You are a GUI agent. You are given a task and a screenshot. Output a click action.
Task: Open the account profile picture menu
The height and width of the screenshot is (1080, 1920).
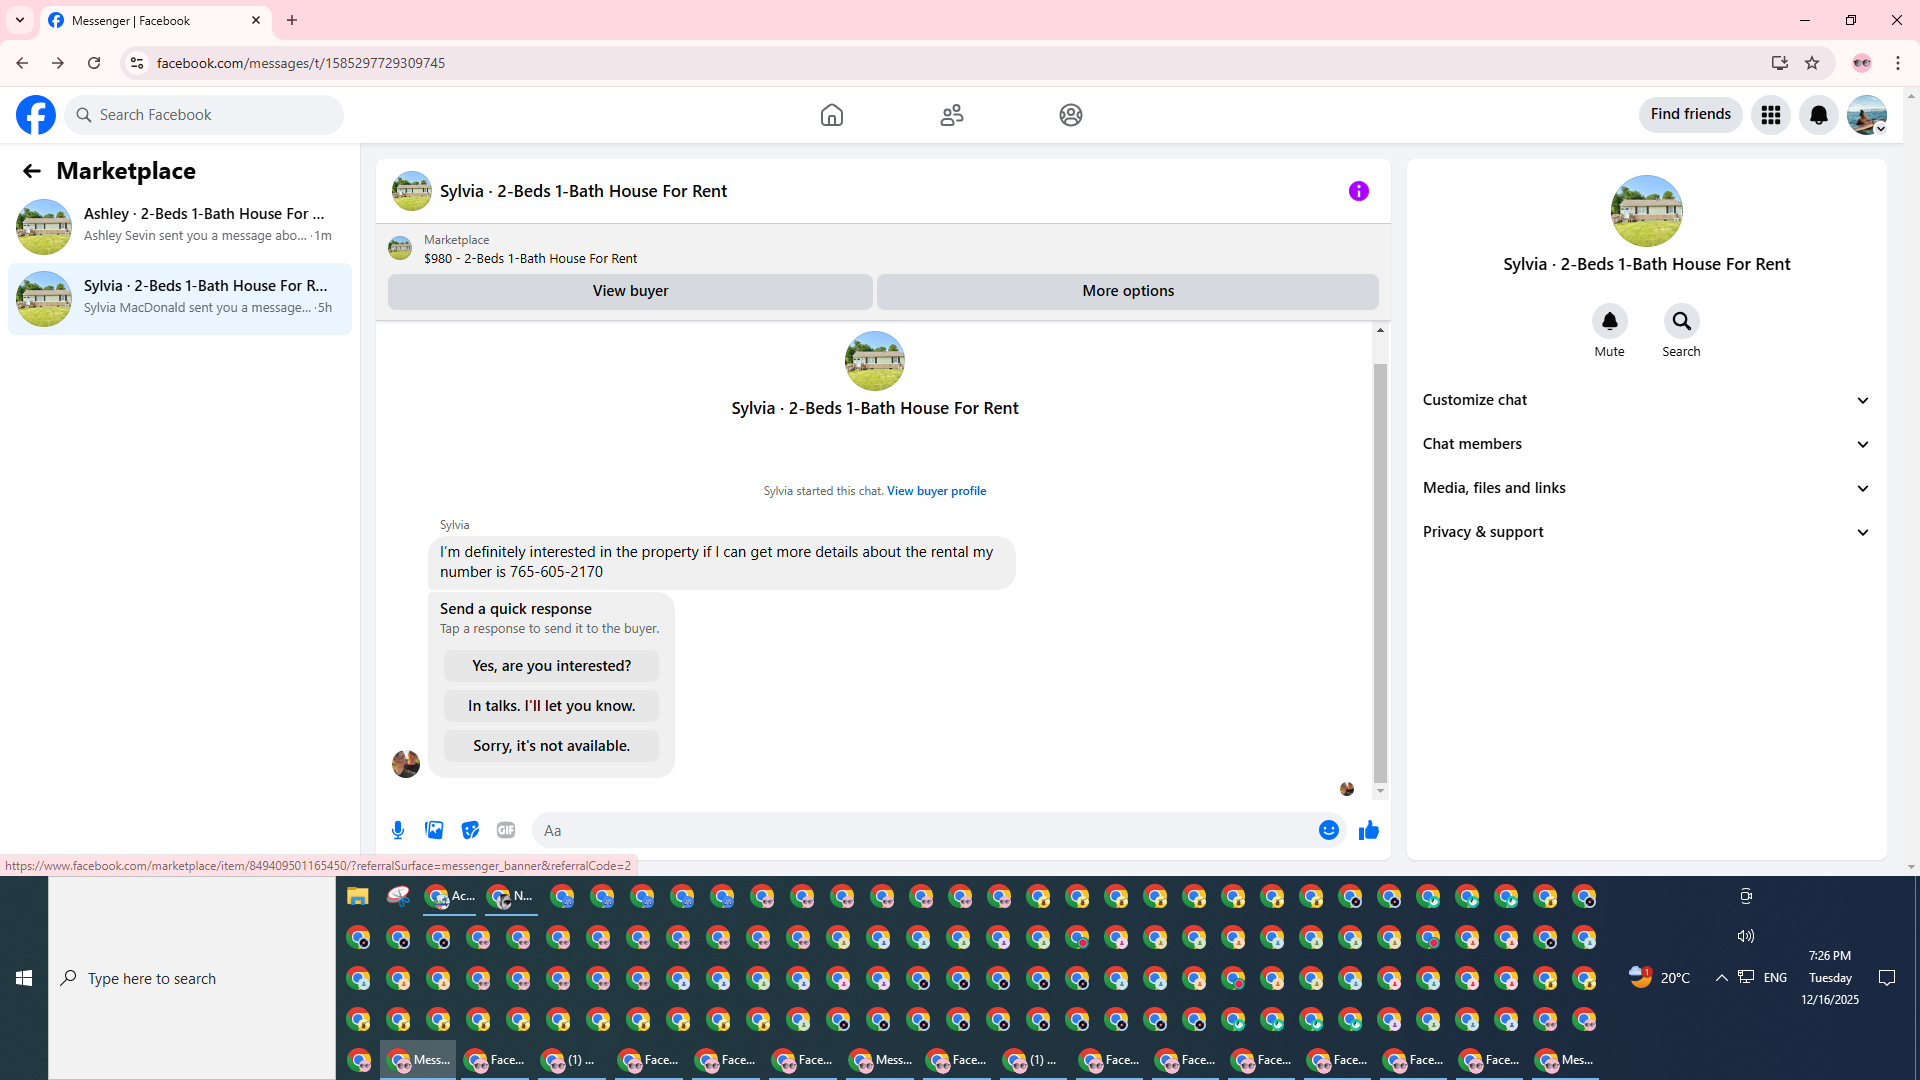[1867, 115]
